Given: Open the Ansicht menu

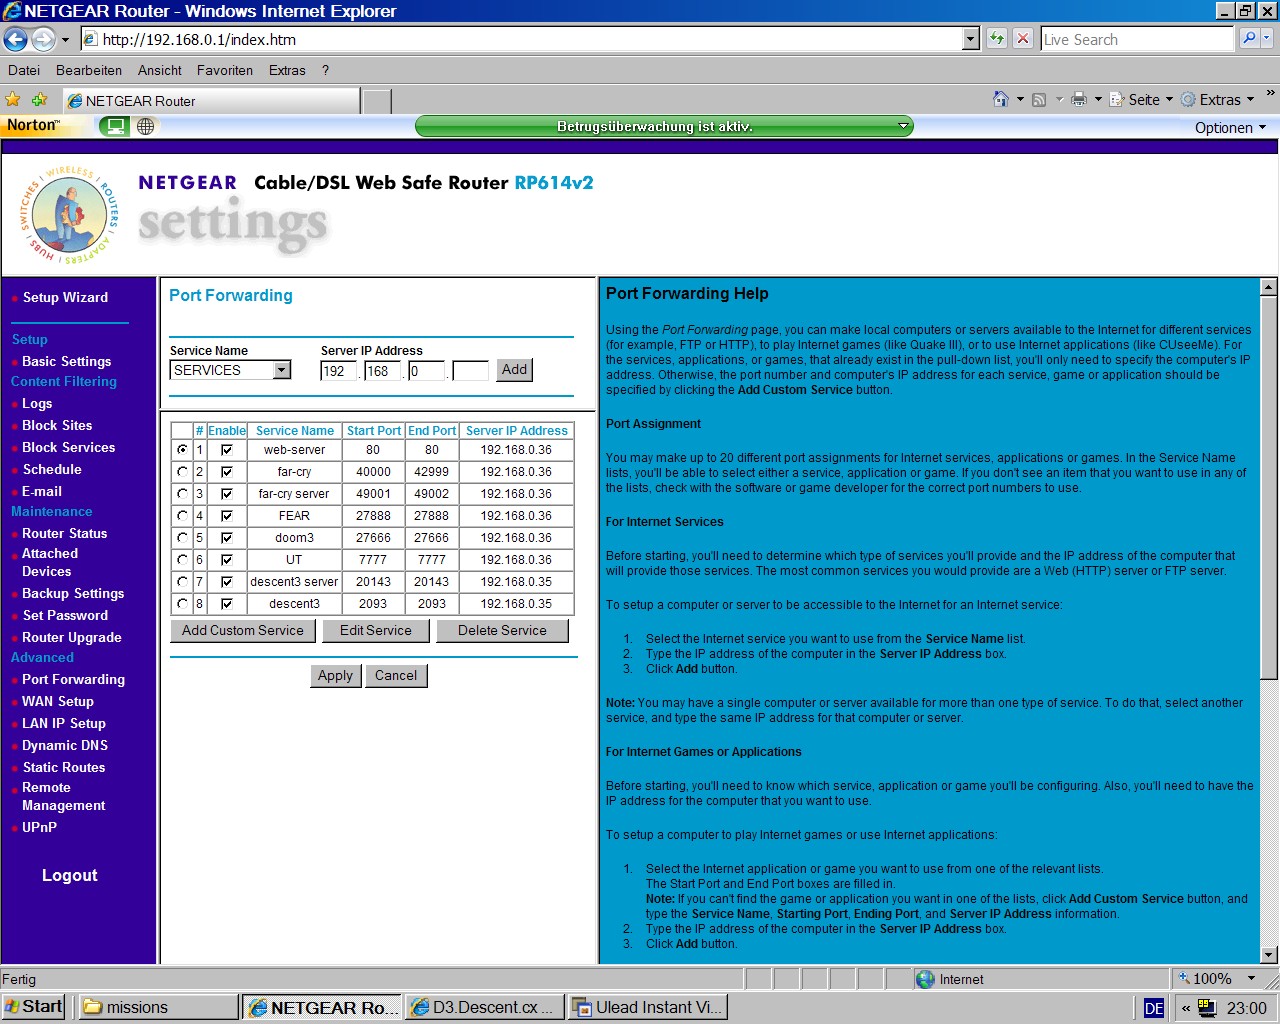Looking at the screenshot, I should pyautogui.click(x=159, y=70).
